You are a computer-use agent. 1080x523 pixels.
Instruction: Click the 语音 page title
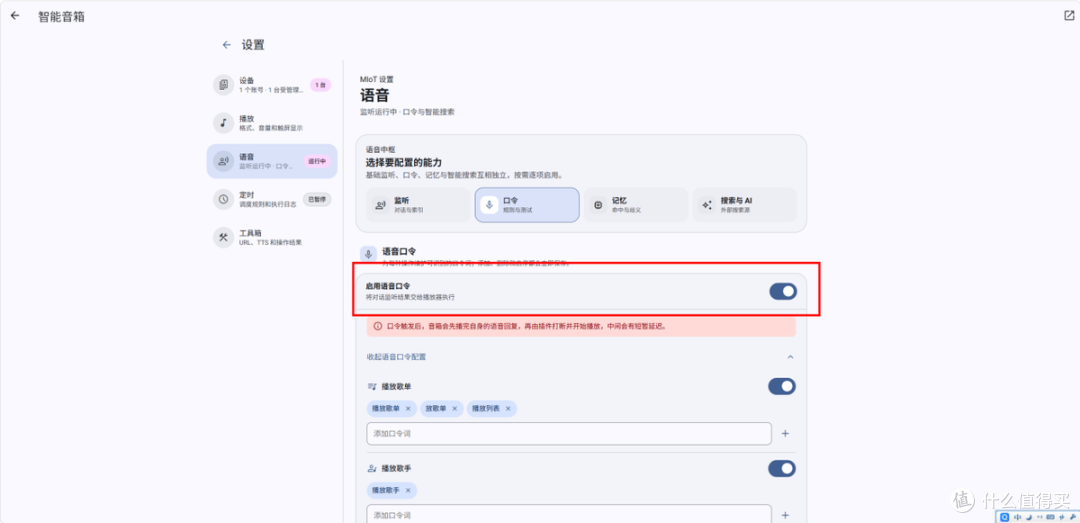coord(375,95)
